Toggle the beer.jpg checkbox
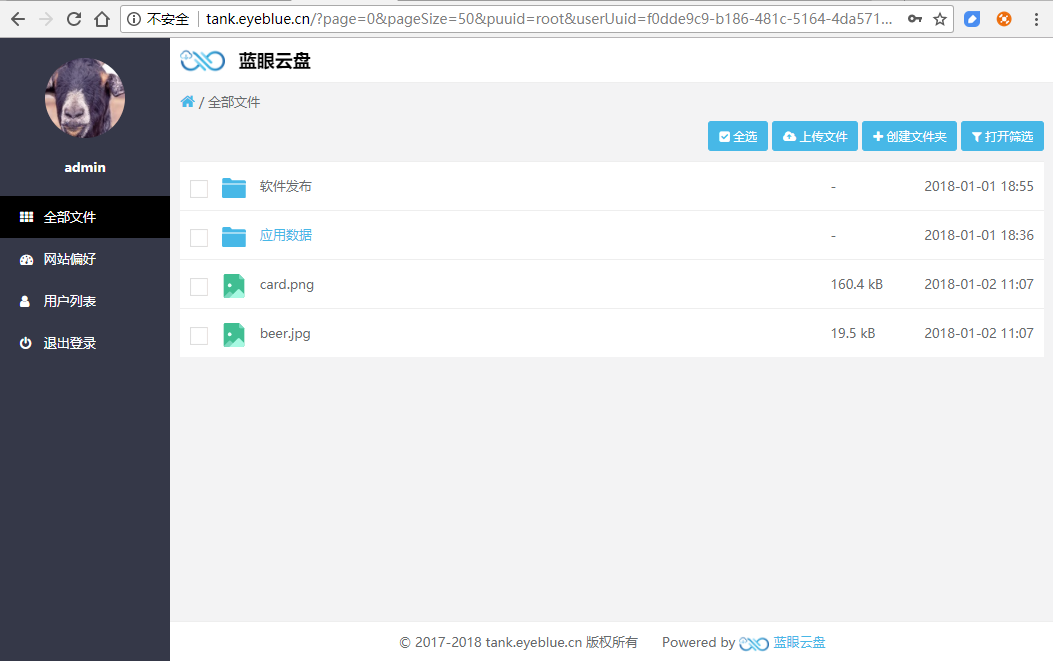Viewport: 1053px width, 661px height. [x=199, y=335]
